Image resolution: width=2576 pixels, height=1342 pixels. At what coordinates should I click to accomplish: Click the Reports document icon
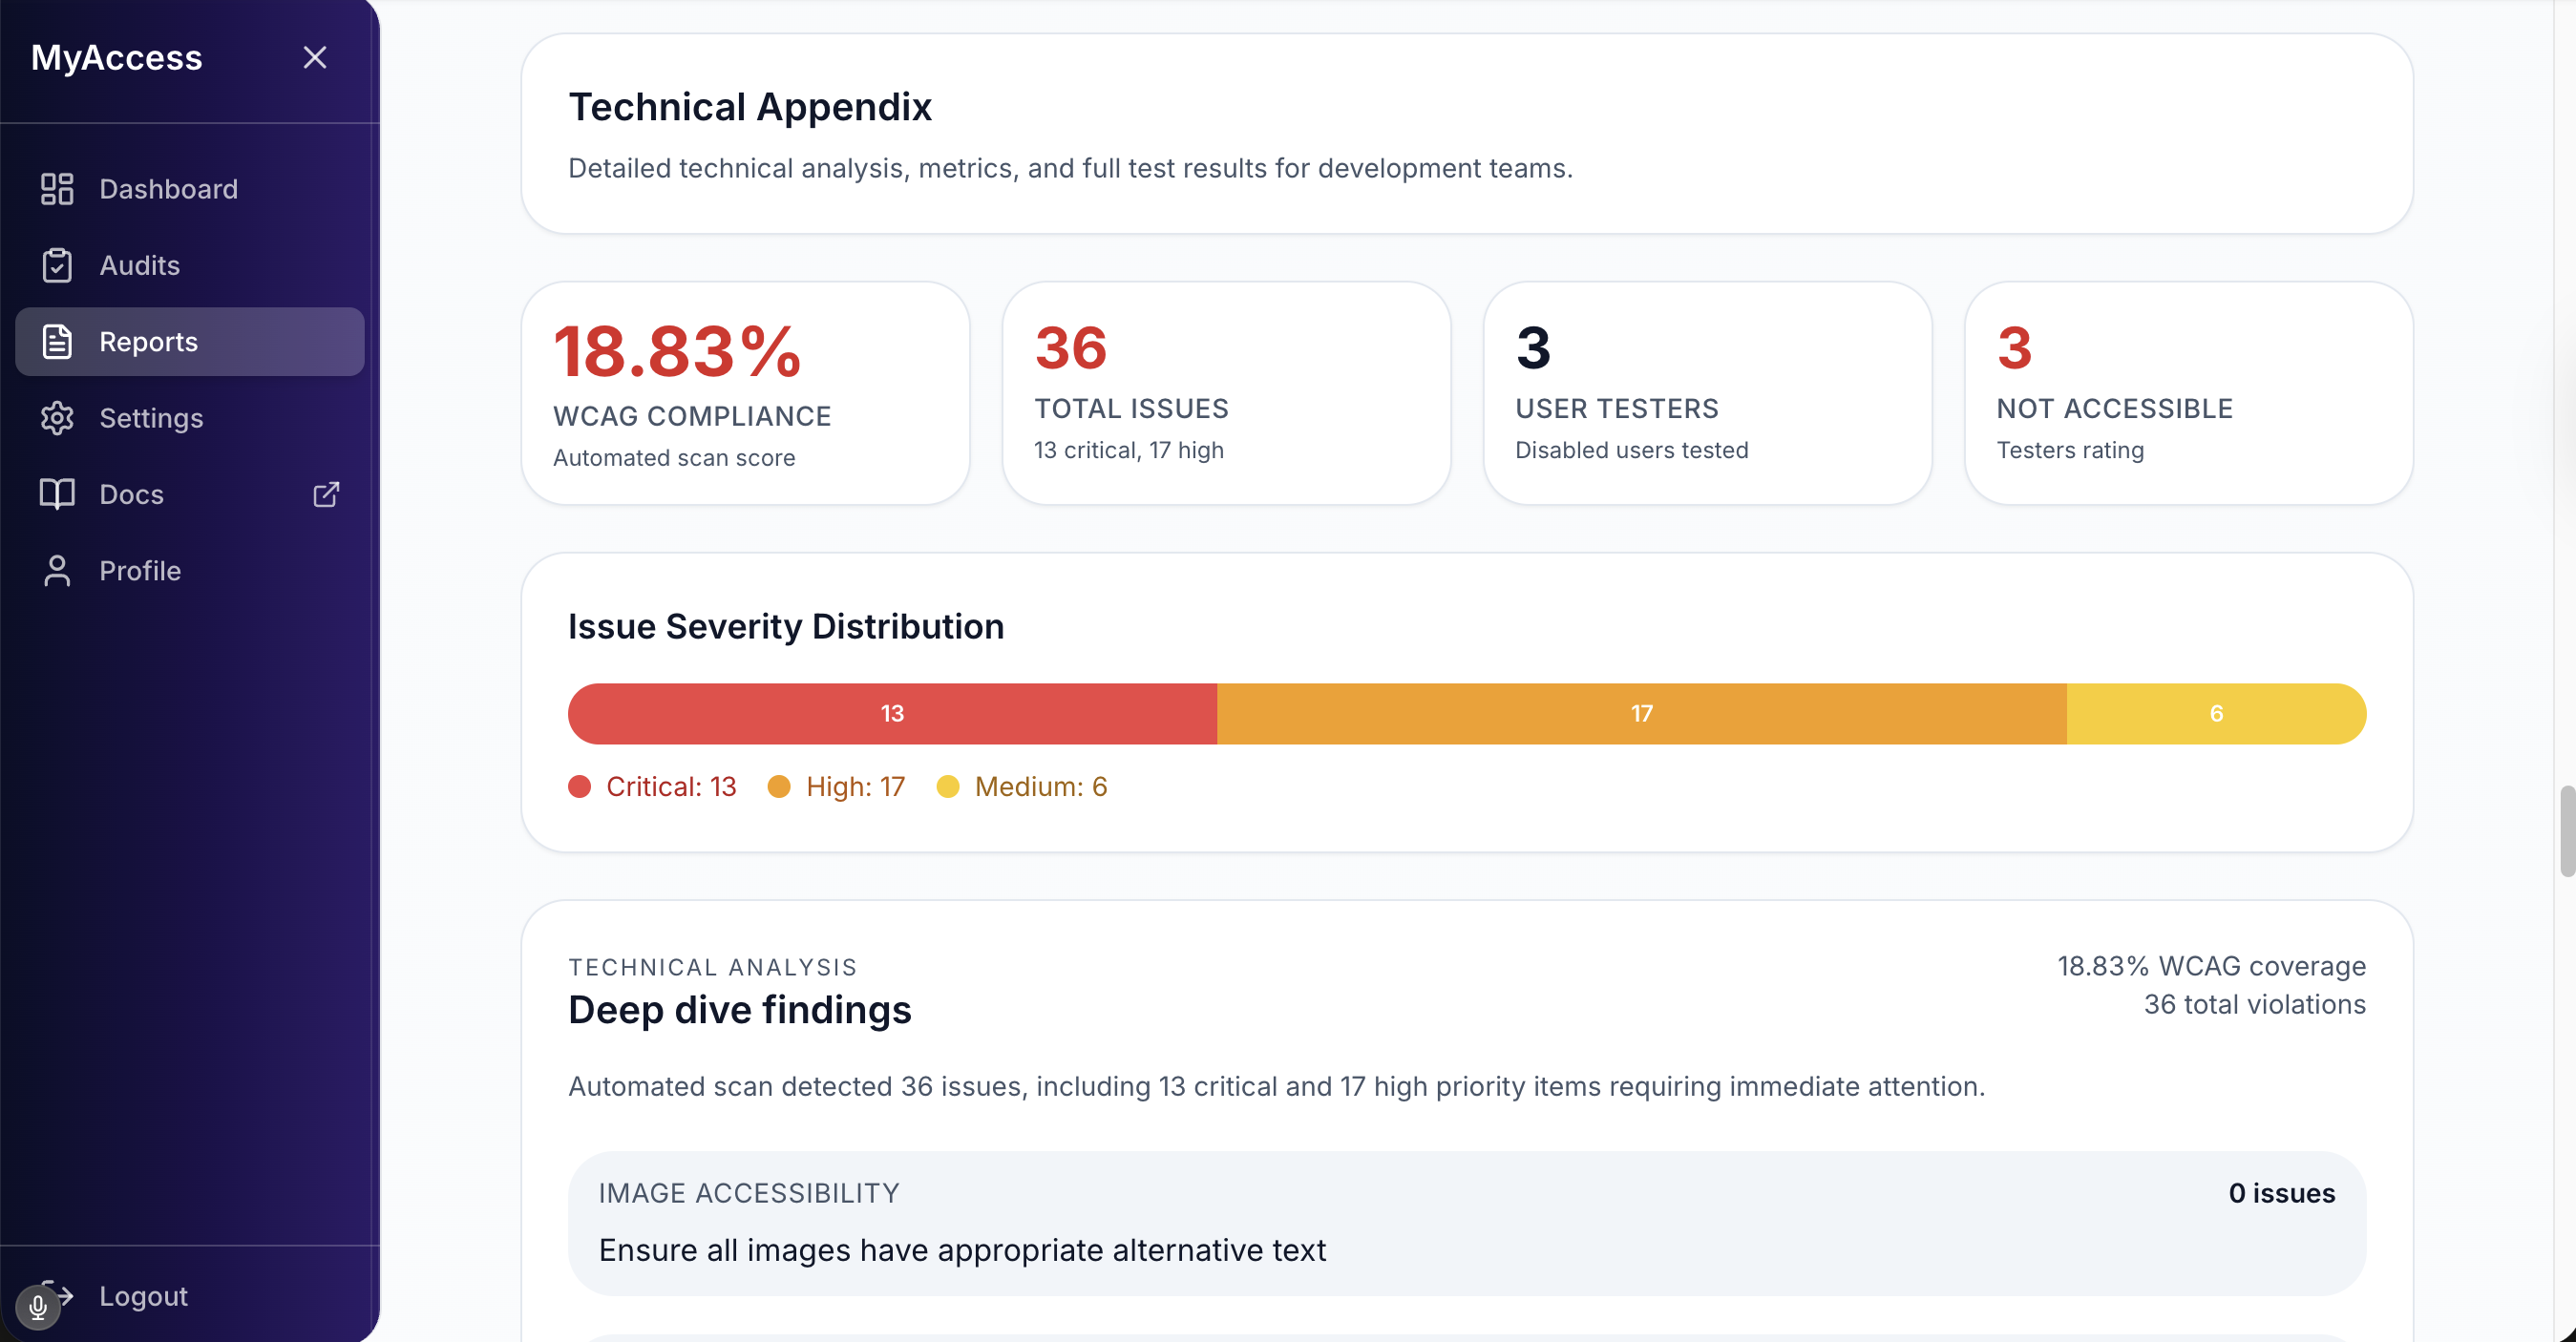[x=56, y=341]
